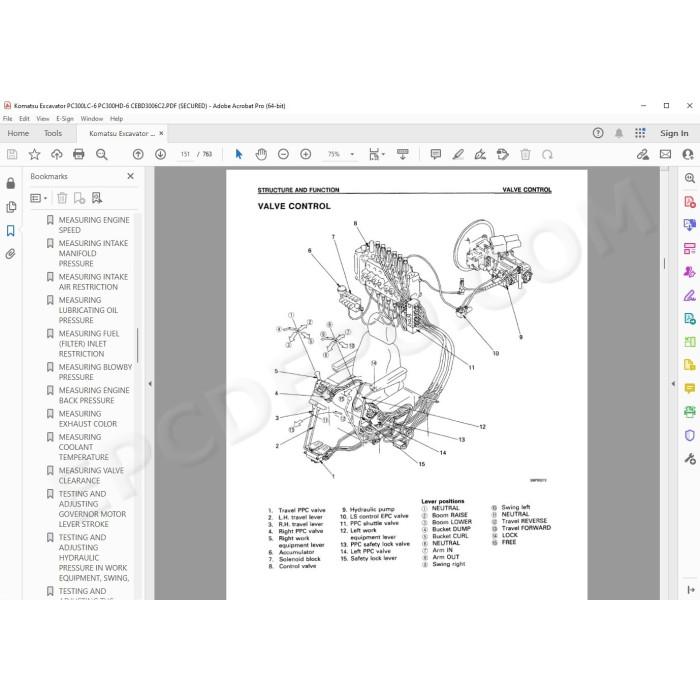Click the Save file toolbar icon
Image resolution: width=700 pixels, height=700 pixels.
[12, 154]
